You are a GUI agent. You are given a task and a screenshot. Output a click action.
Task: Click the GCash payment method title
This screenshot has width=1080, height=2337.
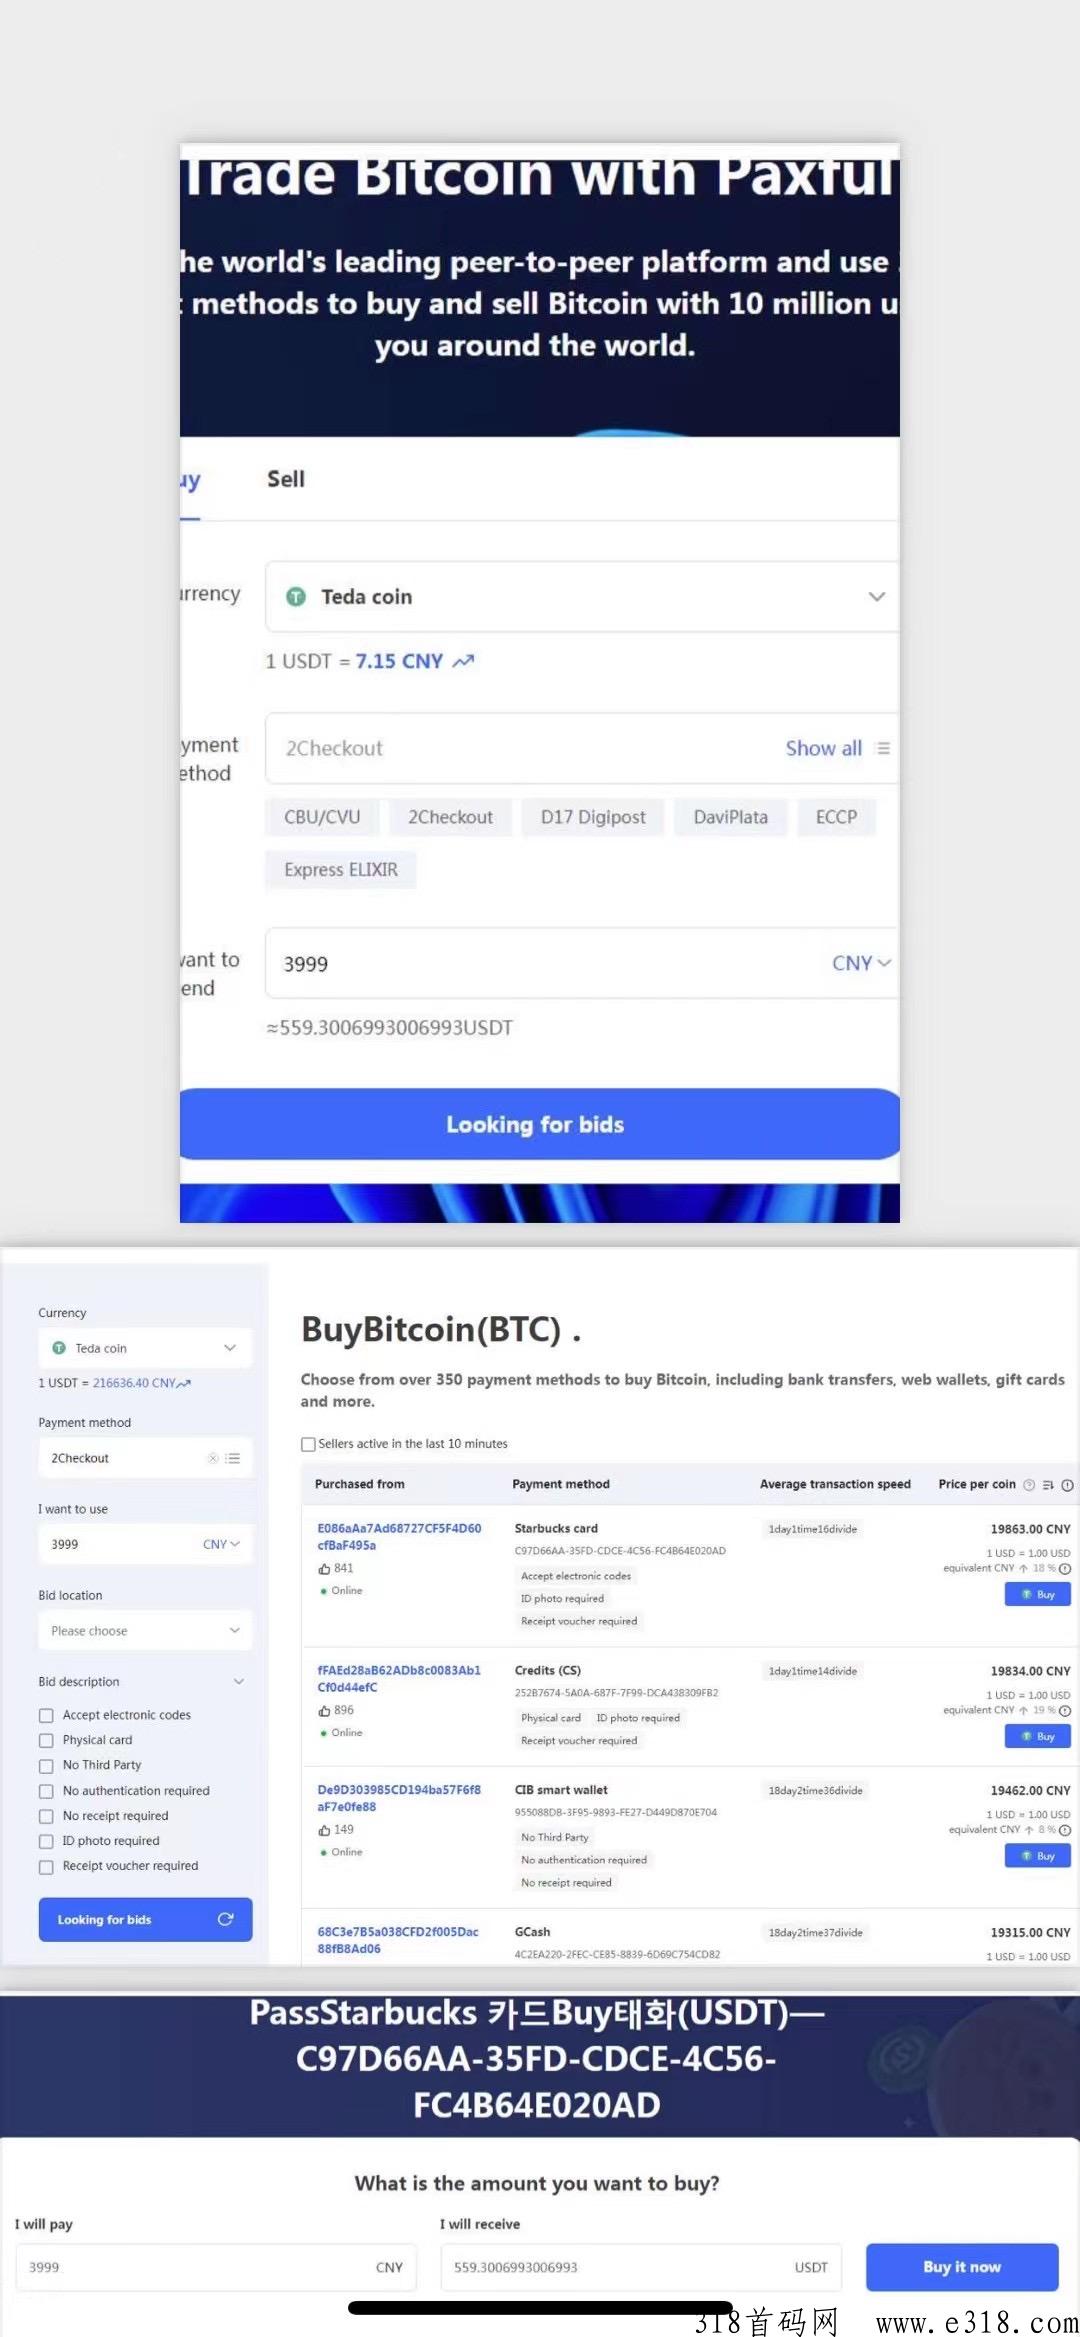pos(532,1931)
